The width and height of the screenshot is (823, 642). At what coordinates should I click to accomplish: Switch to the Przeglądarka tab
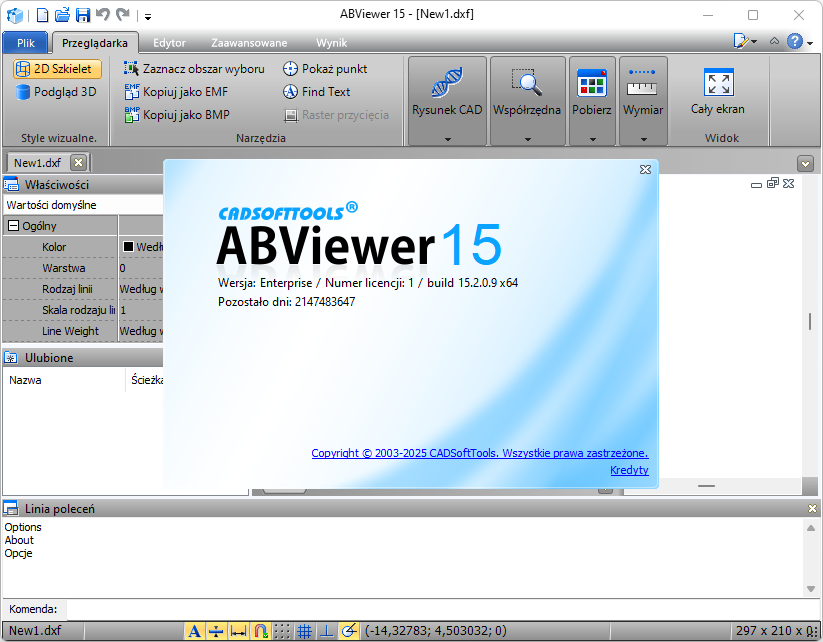click(x=94, y=43)
